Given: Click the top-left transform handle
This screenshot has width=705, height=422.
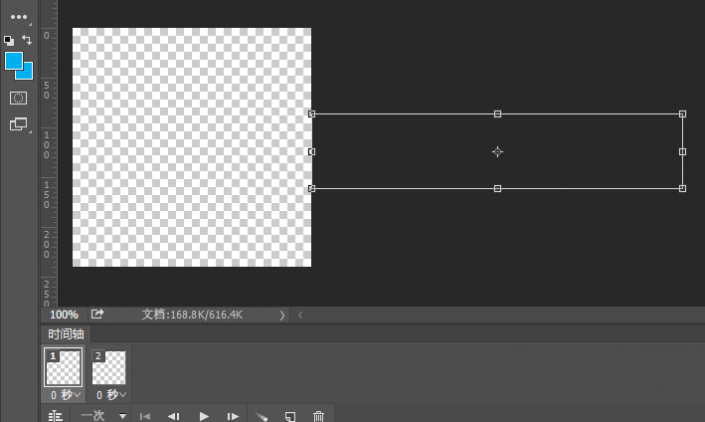Looking at the screenshot, I should pos(312,114).
